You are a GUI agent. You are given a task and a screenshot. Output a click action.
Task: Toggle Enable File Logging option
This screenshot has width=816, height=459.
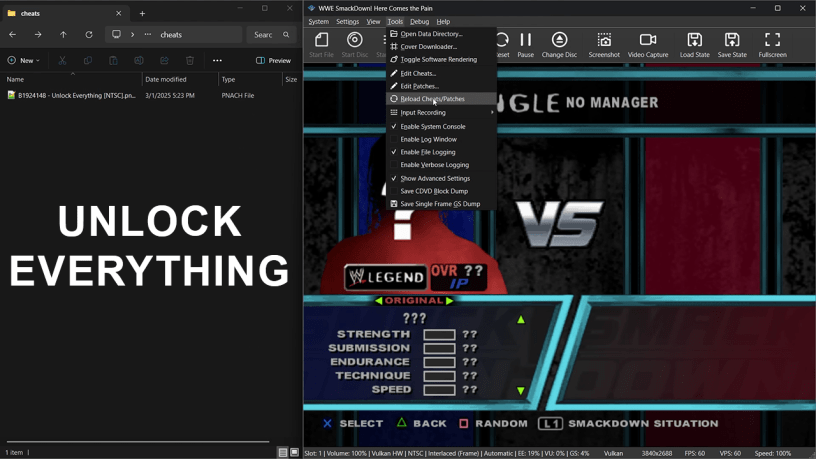coord(427,152)
